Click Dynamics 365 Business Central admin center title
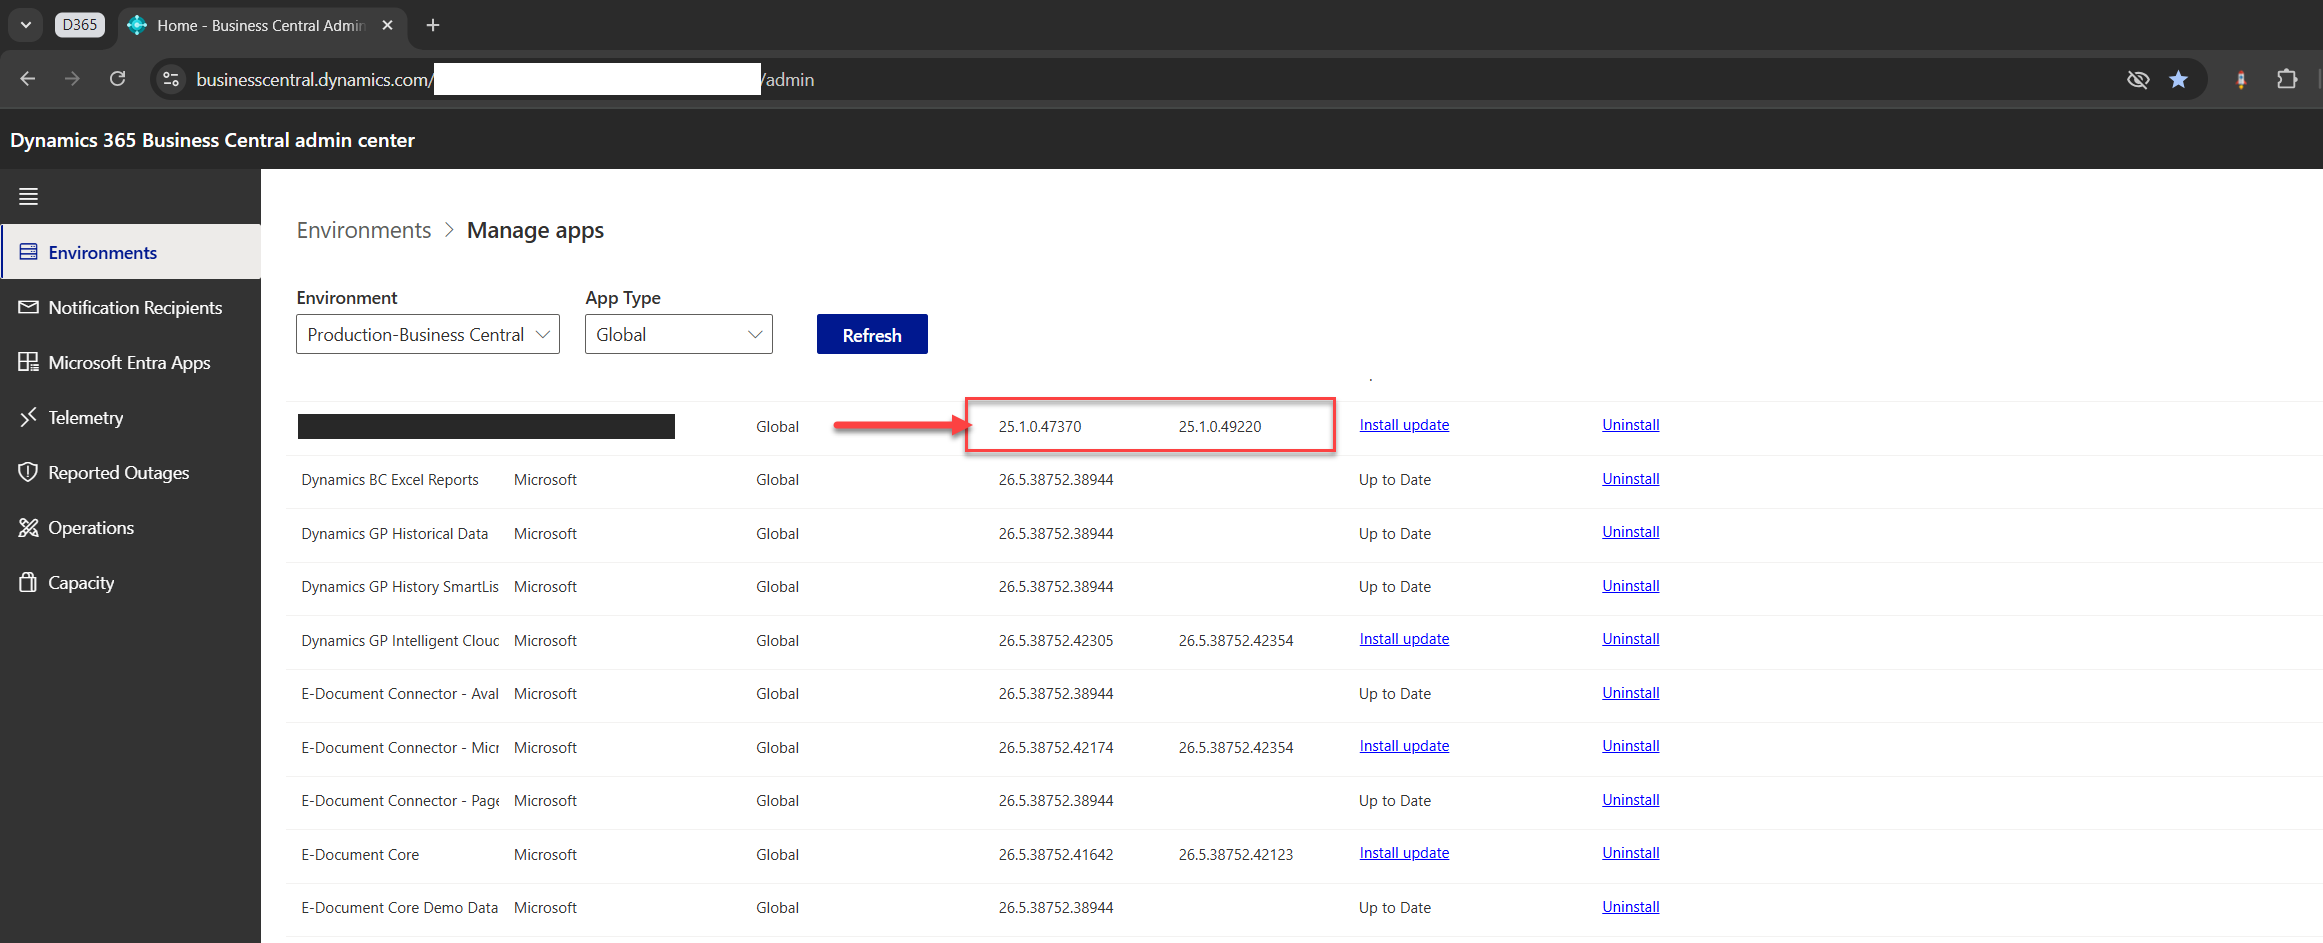This screenshot has width=2323, height=943. 212,140
